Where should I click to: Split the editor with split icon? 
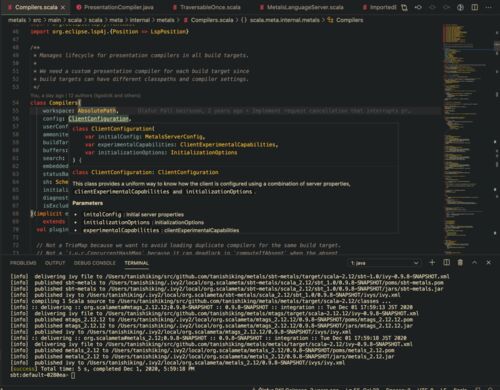click(x=475, y=7)
